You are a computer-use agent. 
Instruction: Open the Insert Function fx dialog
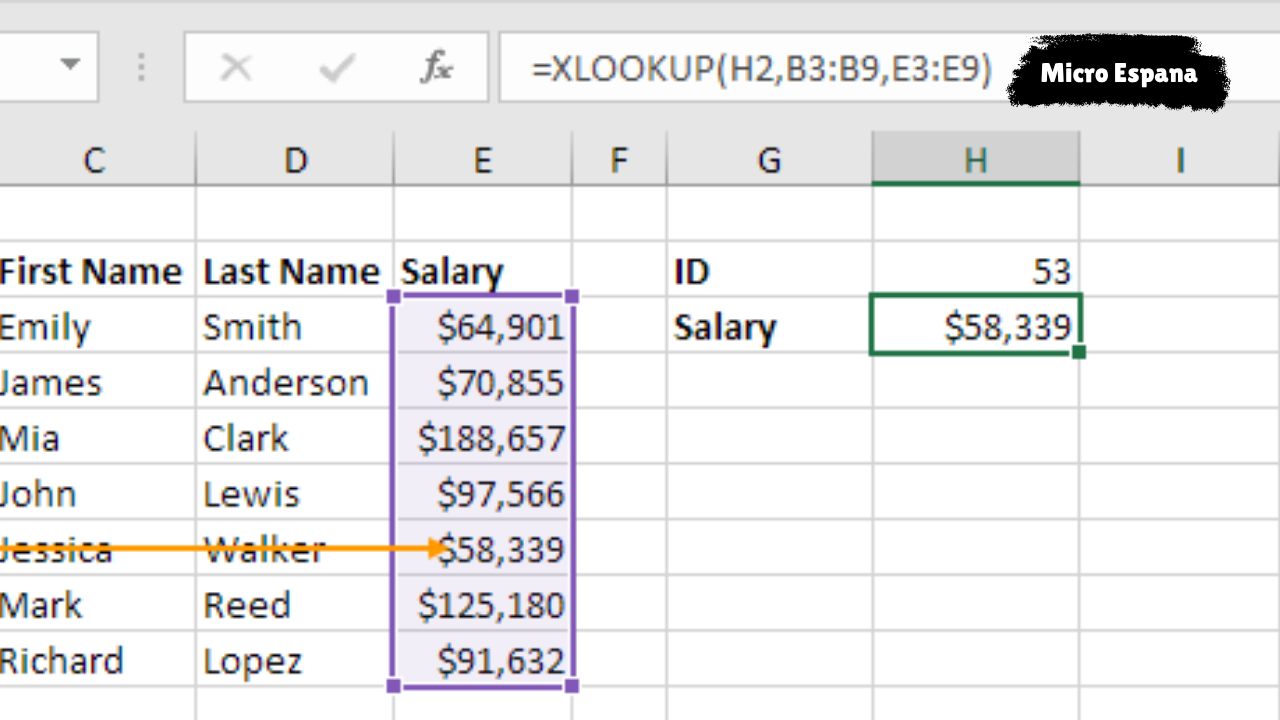[436, 68]
